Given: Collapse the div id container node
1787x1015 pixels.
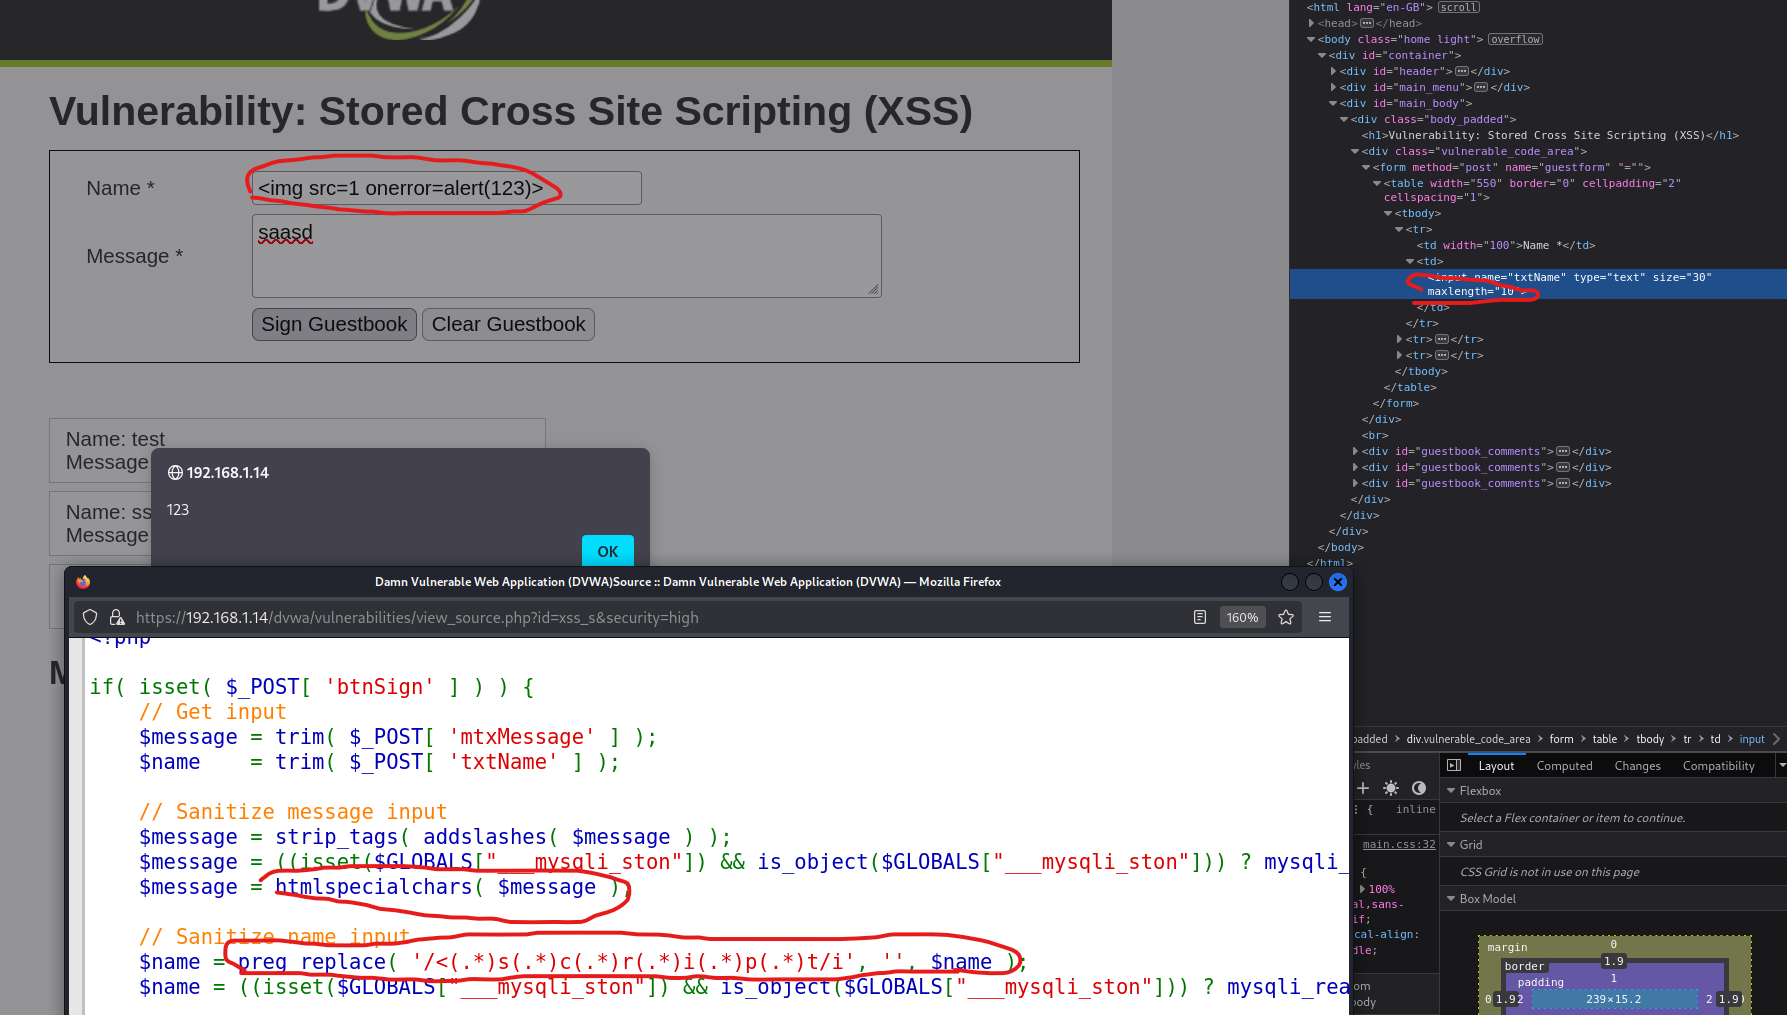Looking at the screenshot, I should [x=1322, y=55].
